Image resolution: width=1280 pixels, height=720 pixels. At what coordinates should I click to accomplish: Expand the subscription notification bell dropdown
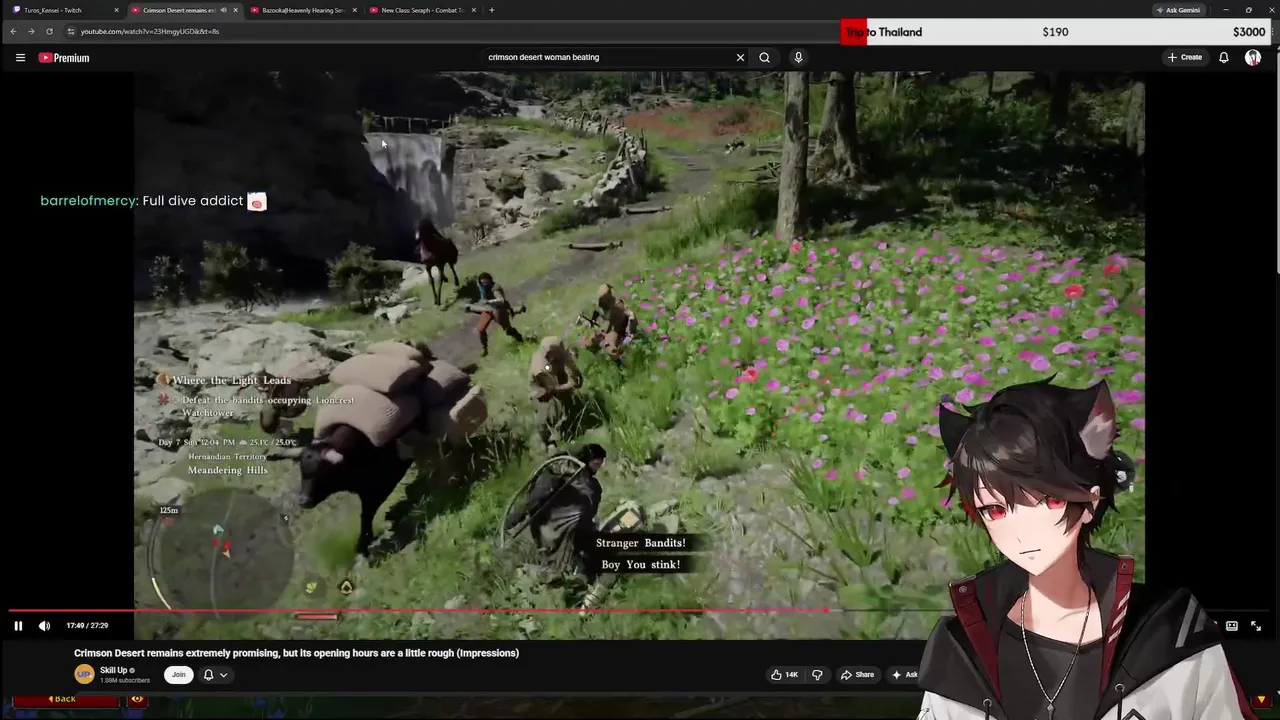pos(215,675)
